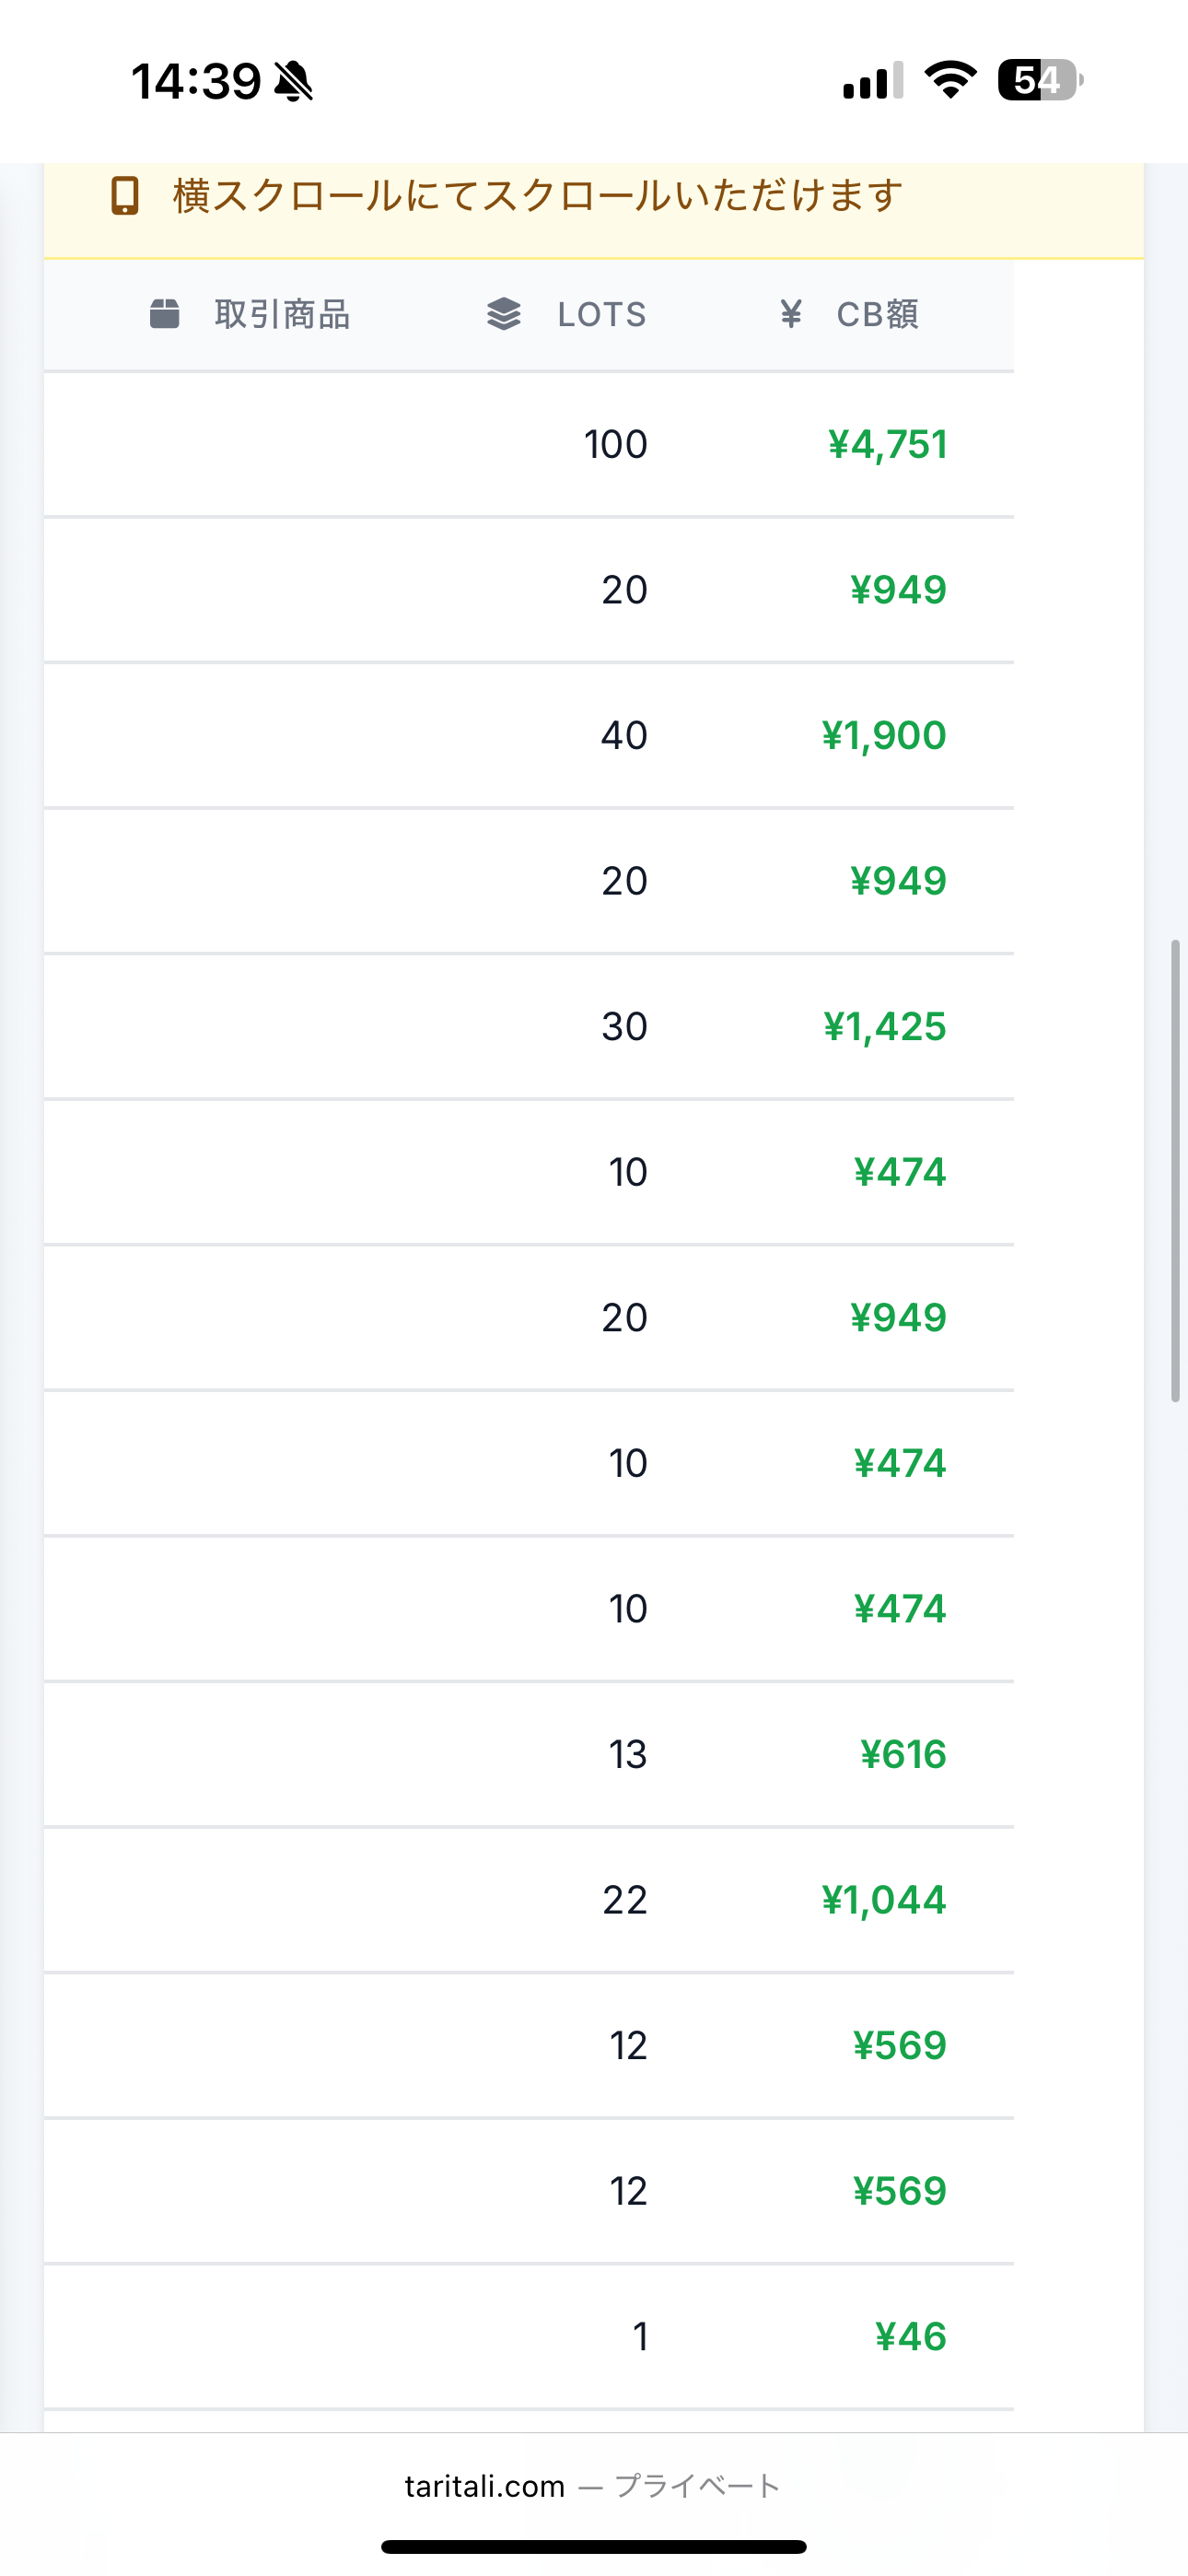Tap the battery indicator showing 54
This screenshot has height=2576, width=1188.
pos(1040,80)
